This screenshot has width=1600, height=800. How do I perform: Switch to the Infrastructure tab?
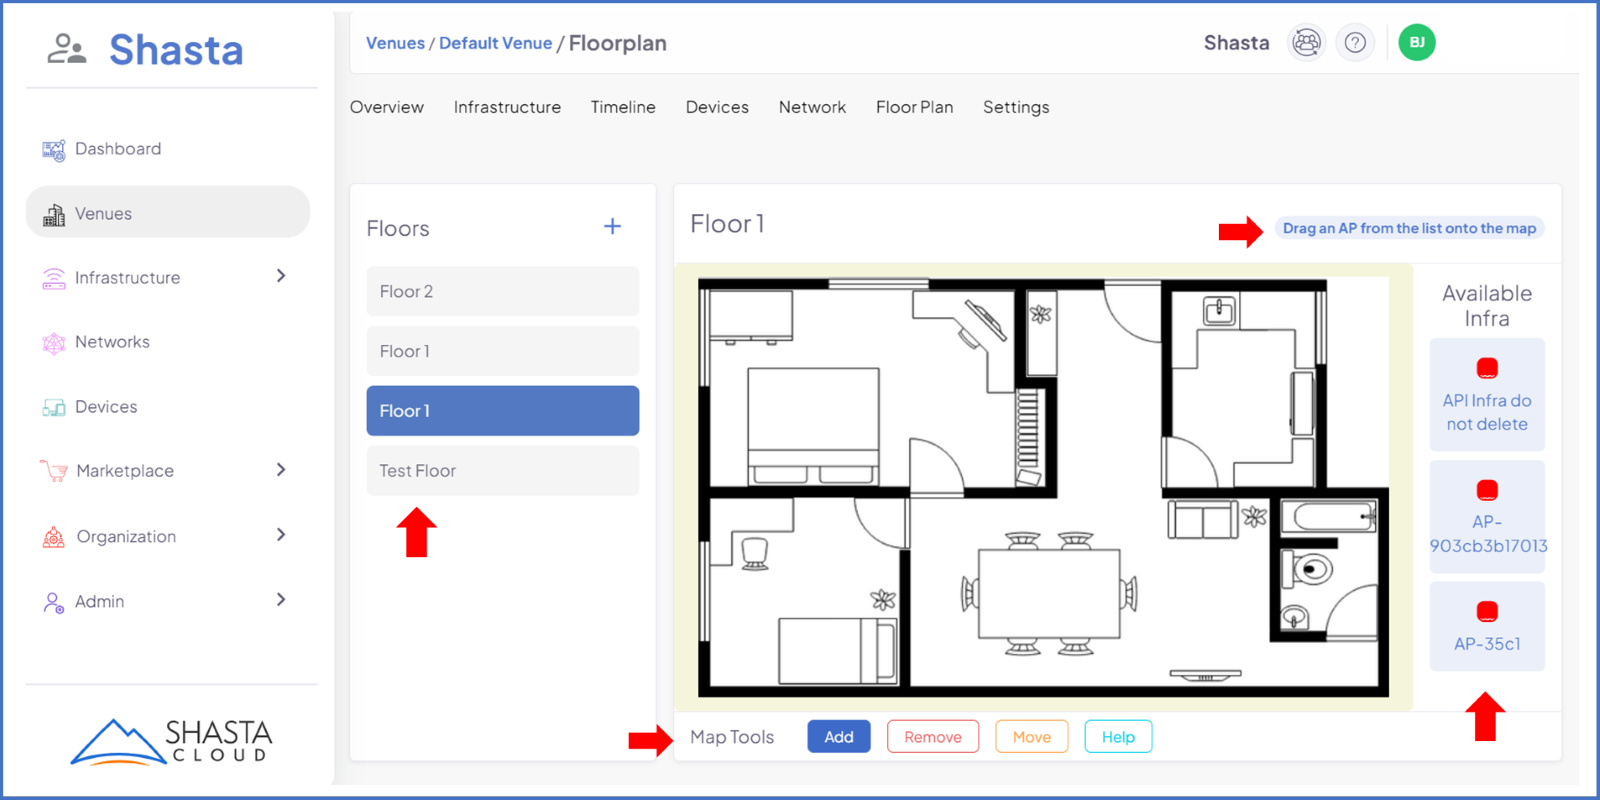pyautogui.click(x=507, y=107)
